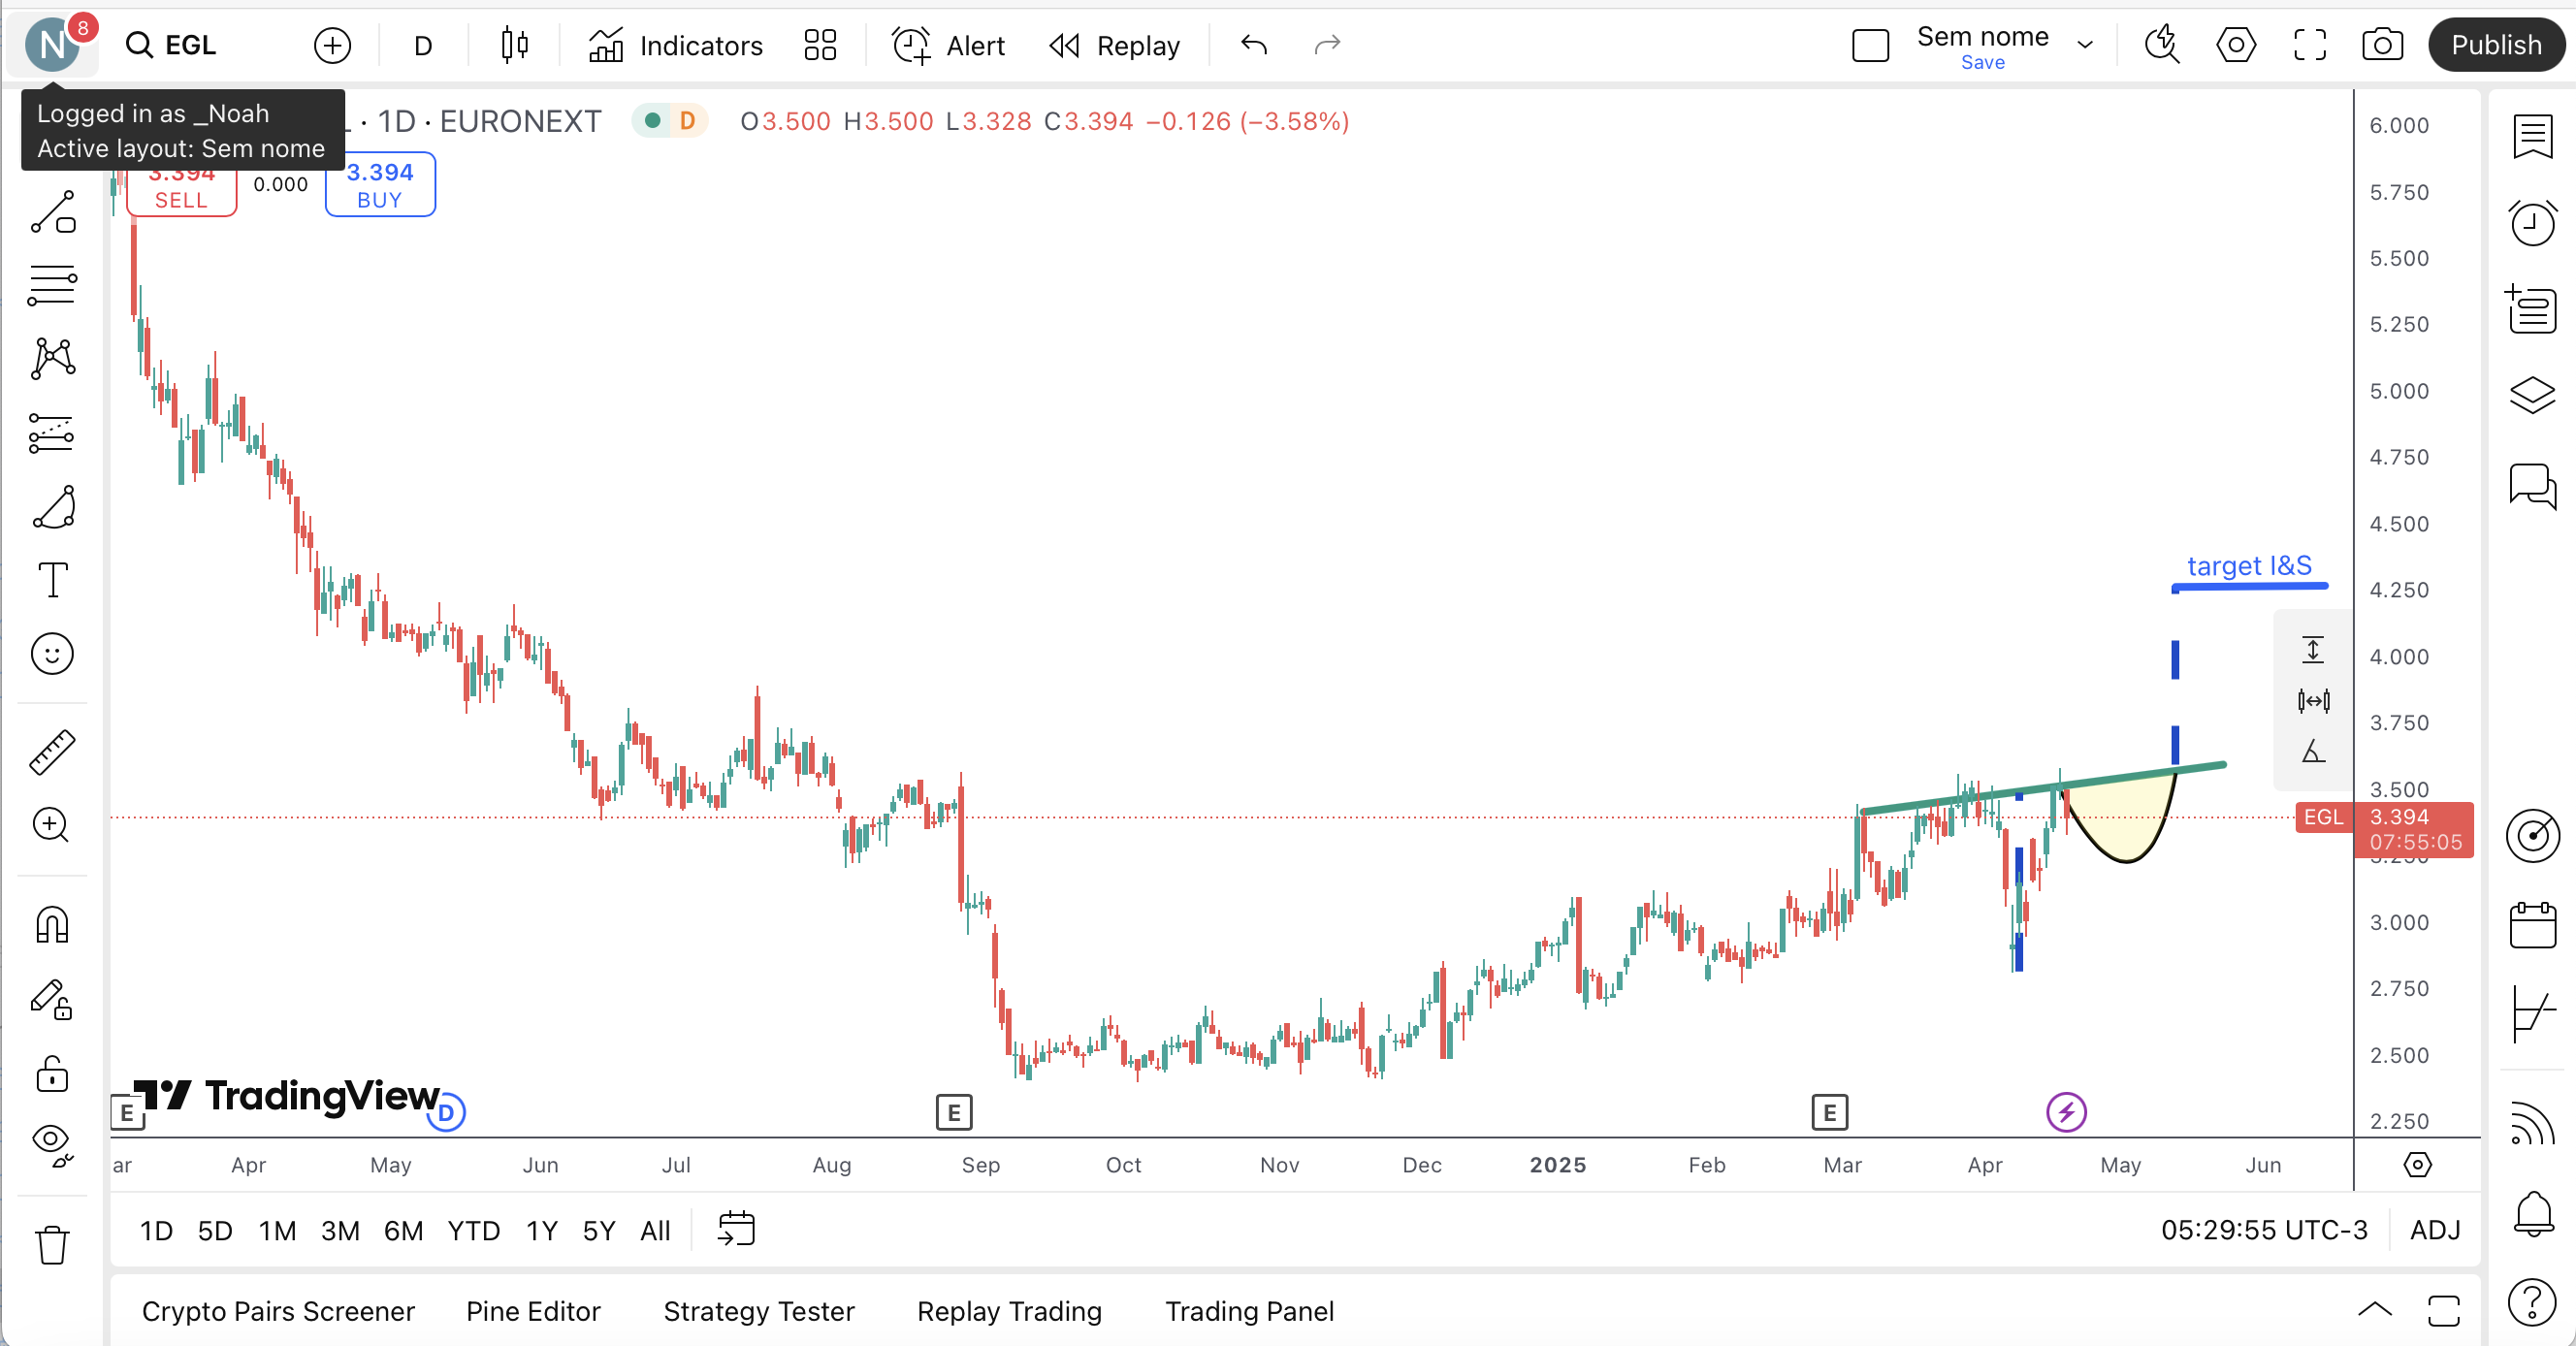Click the trash can to remove drawings
The height and width of the screenshot is (1346, 2576).
[52, 1245]
